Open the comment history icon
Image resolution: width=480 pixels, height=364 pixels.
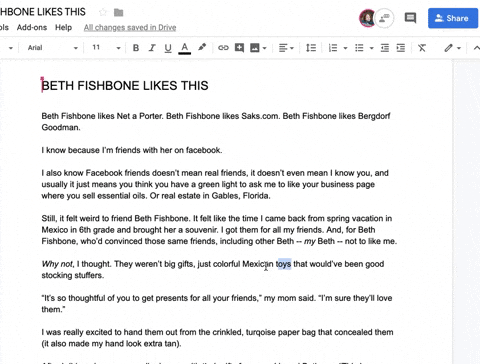click(x=410, y=18)
